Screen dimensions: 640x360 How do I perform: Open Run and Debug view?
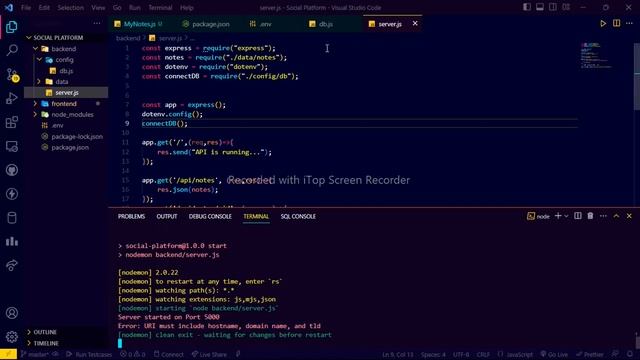[12, 98]
